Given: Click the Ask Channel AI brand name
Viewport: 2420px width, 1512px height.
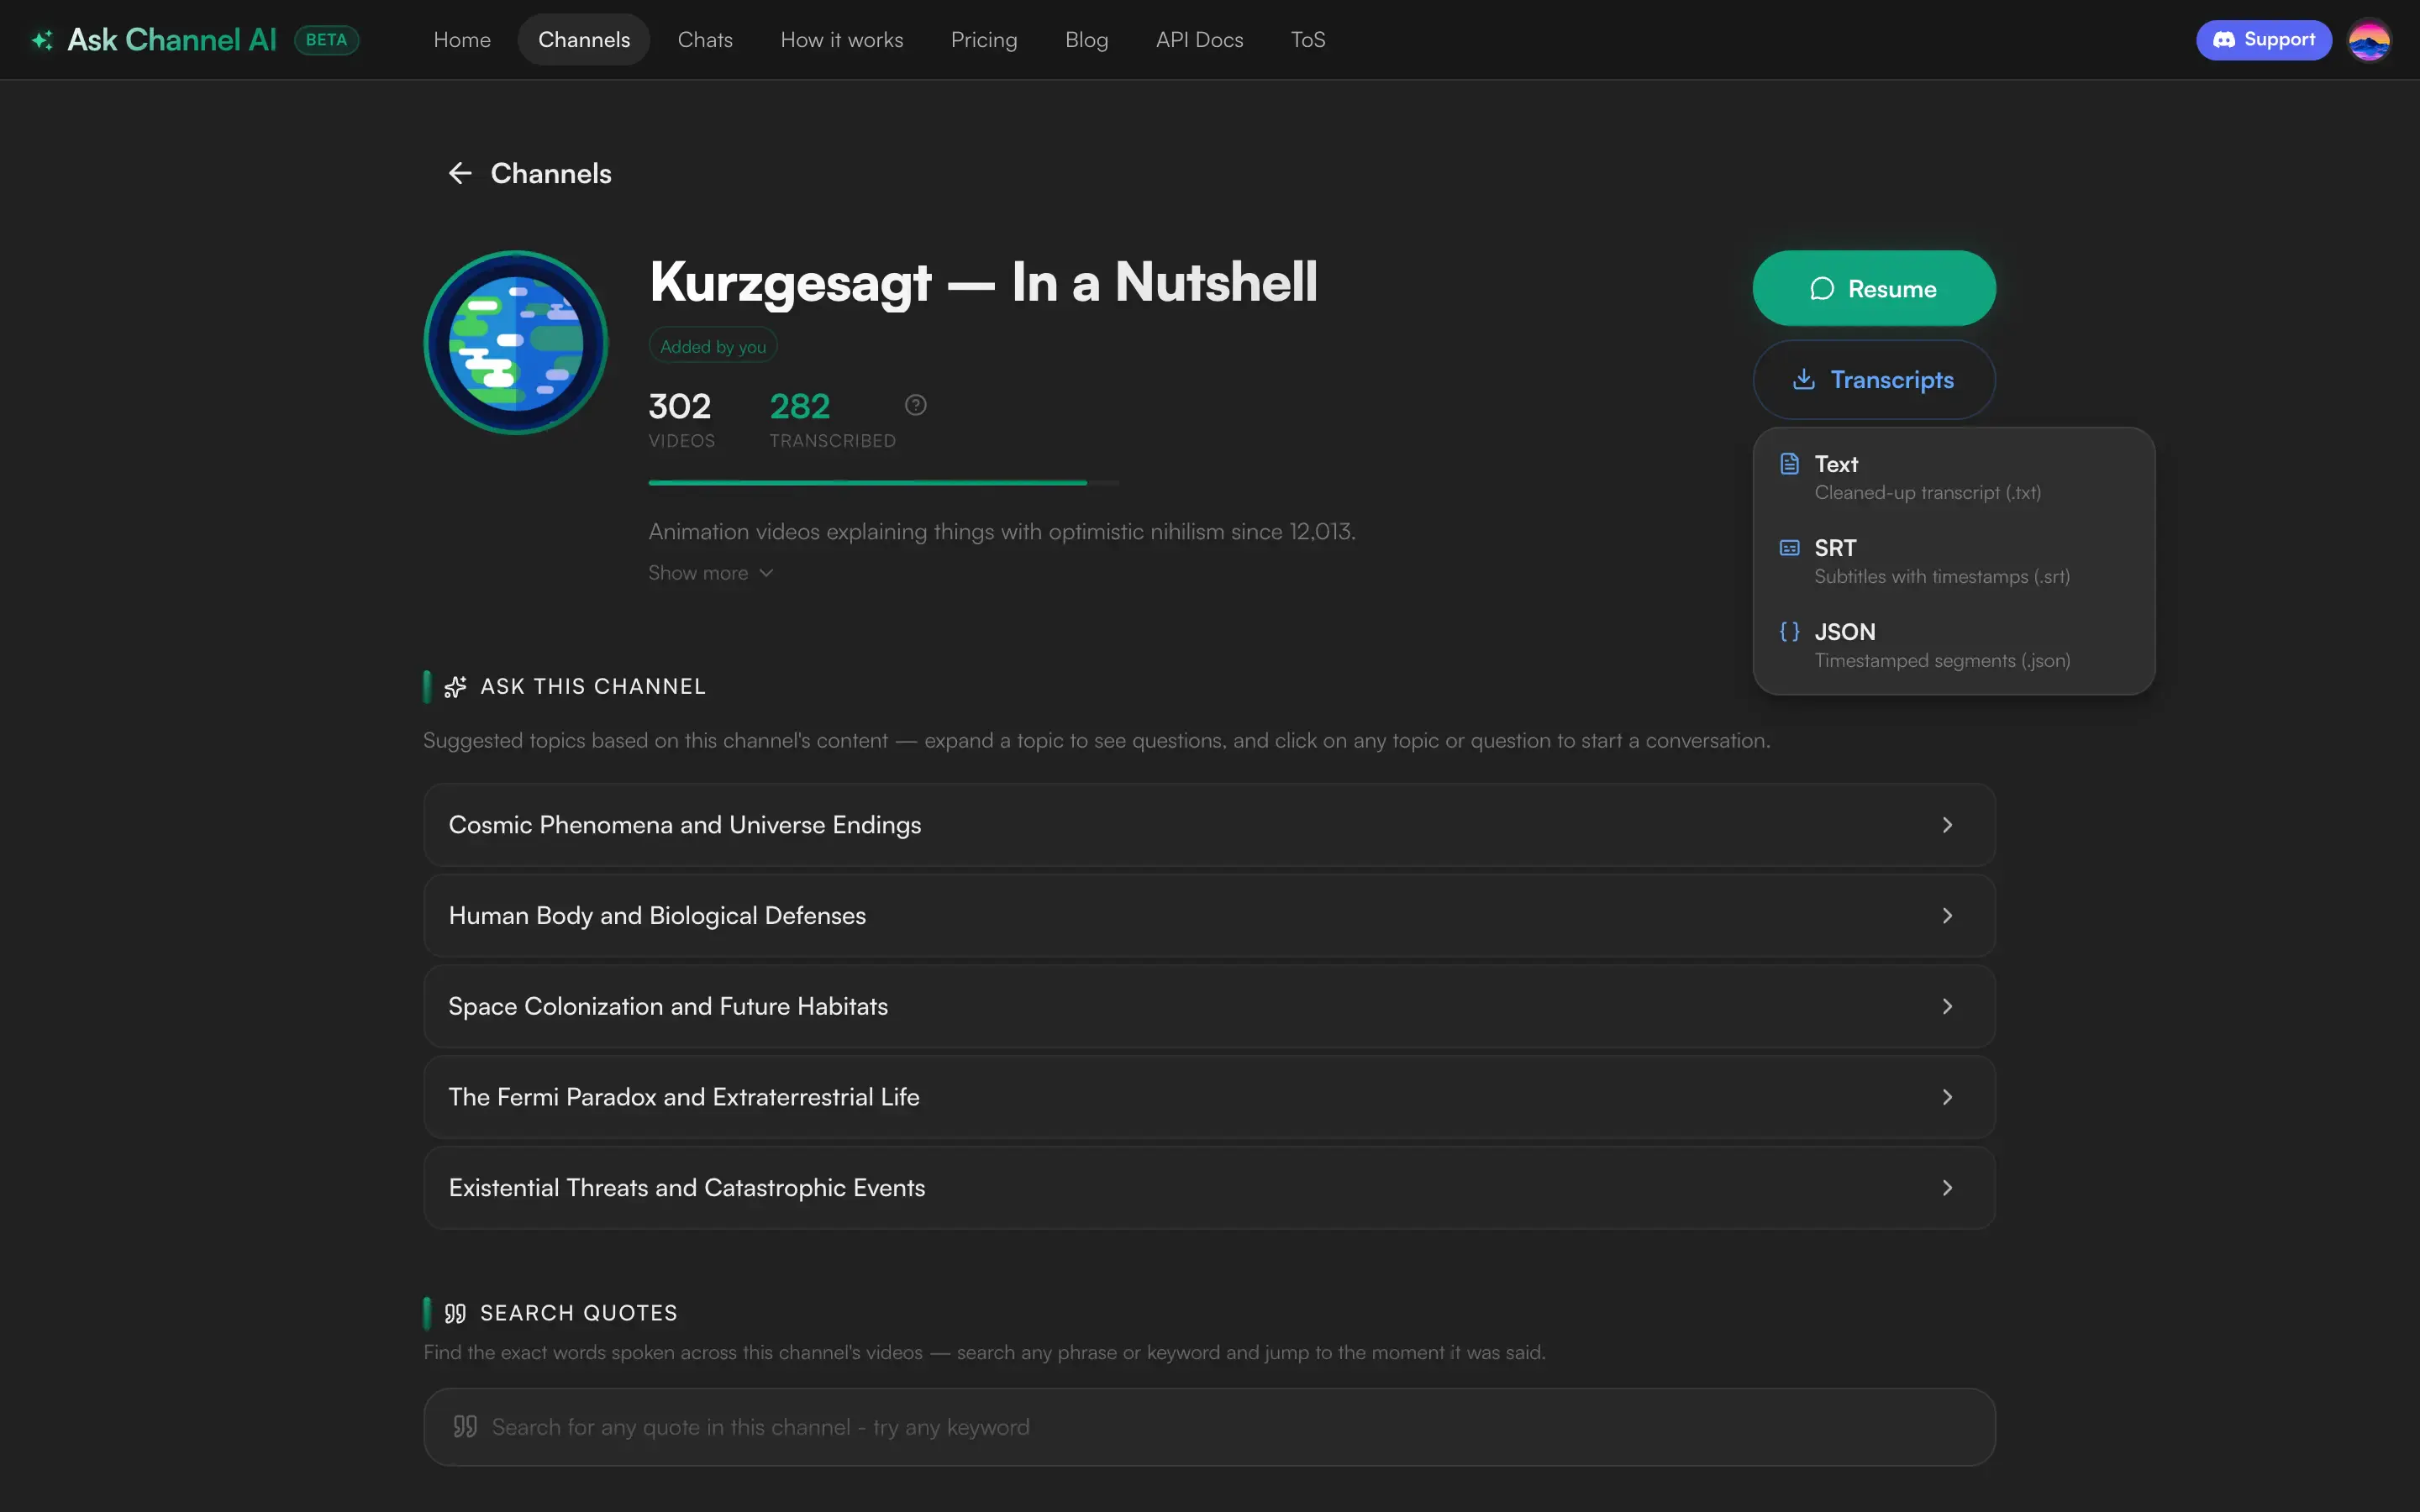Looking at the screenshot, I should click(172, 40).
